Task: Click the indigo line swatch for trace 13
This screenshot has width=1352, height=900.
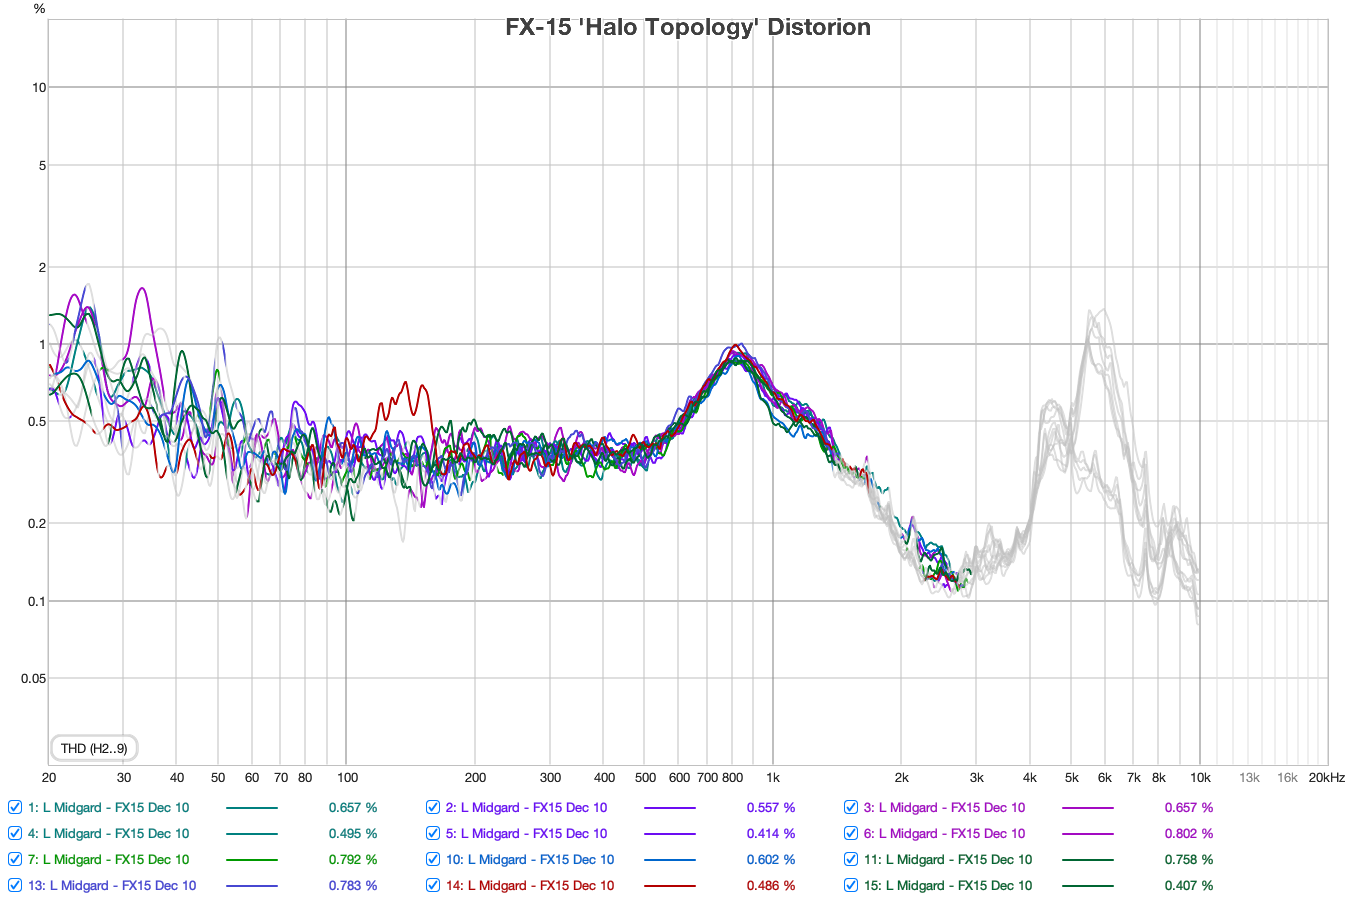Action: coord(252,885)
